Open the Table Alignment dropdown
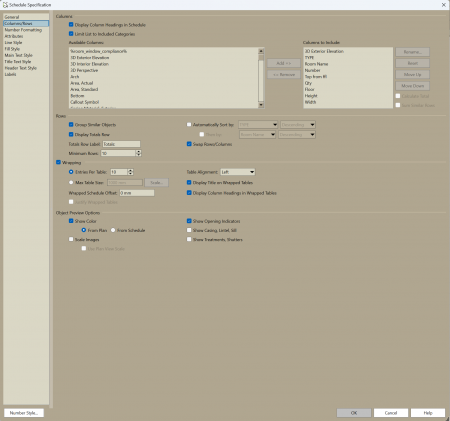Viewport: 450px width, 421px height. tap(238, 172)
